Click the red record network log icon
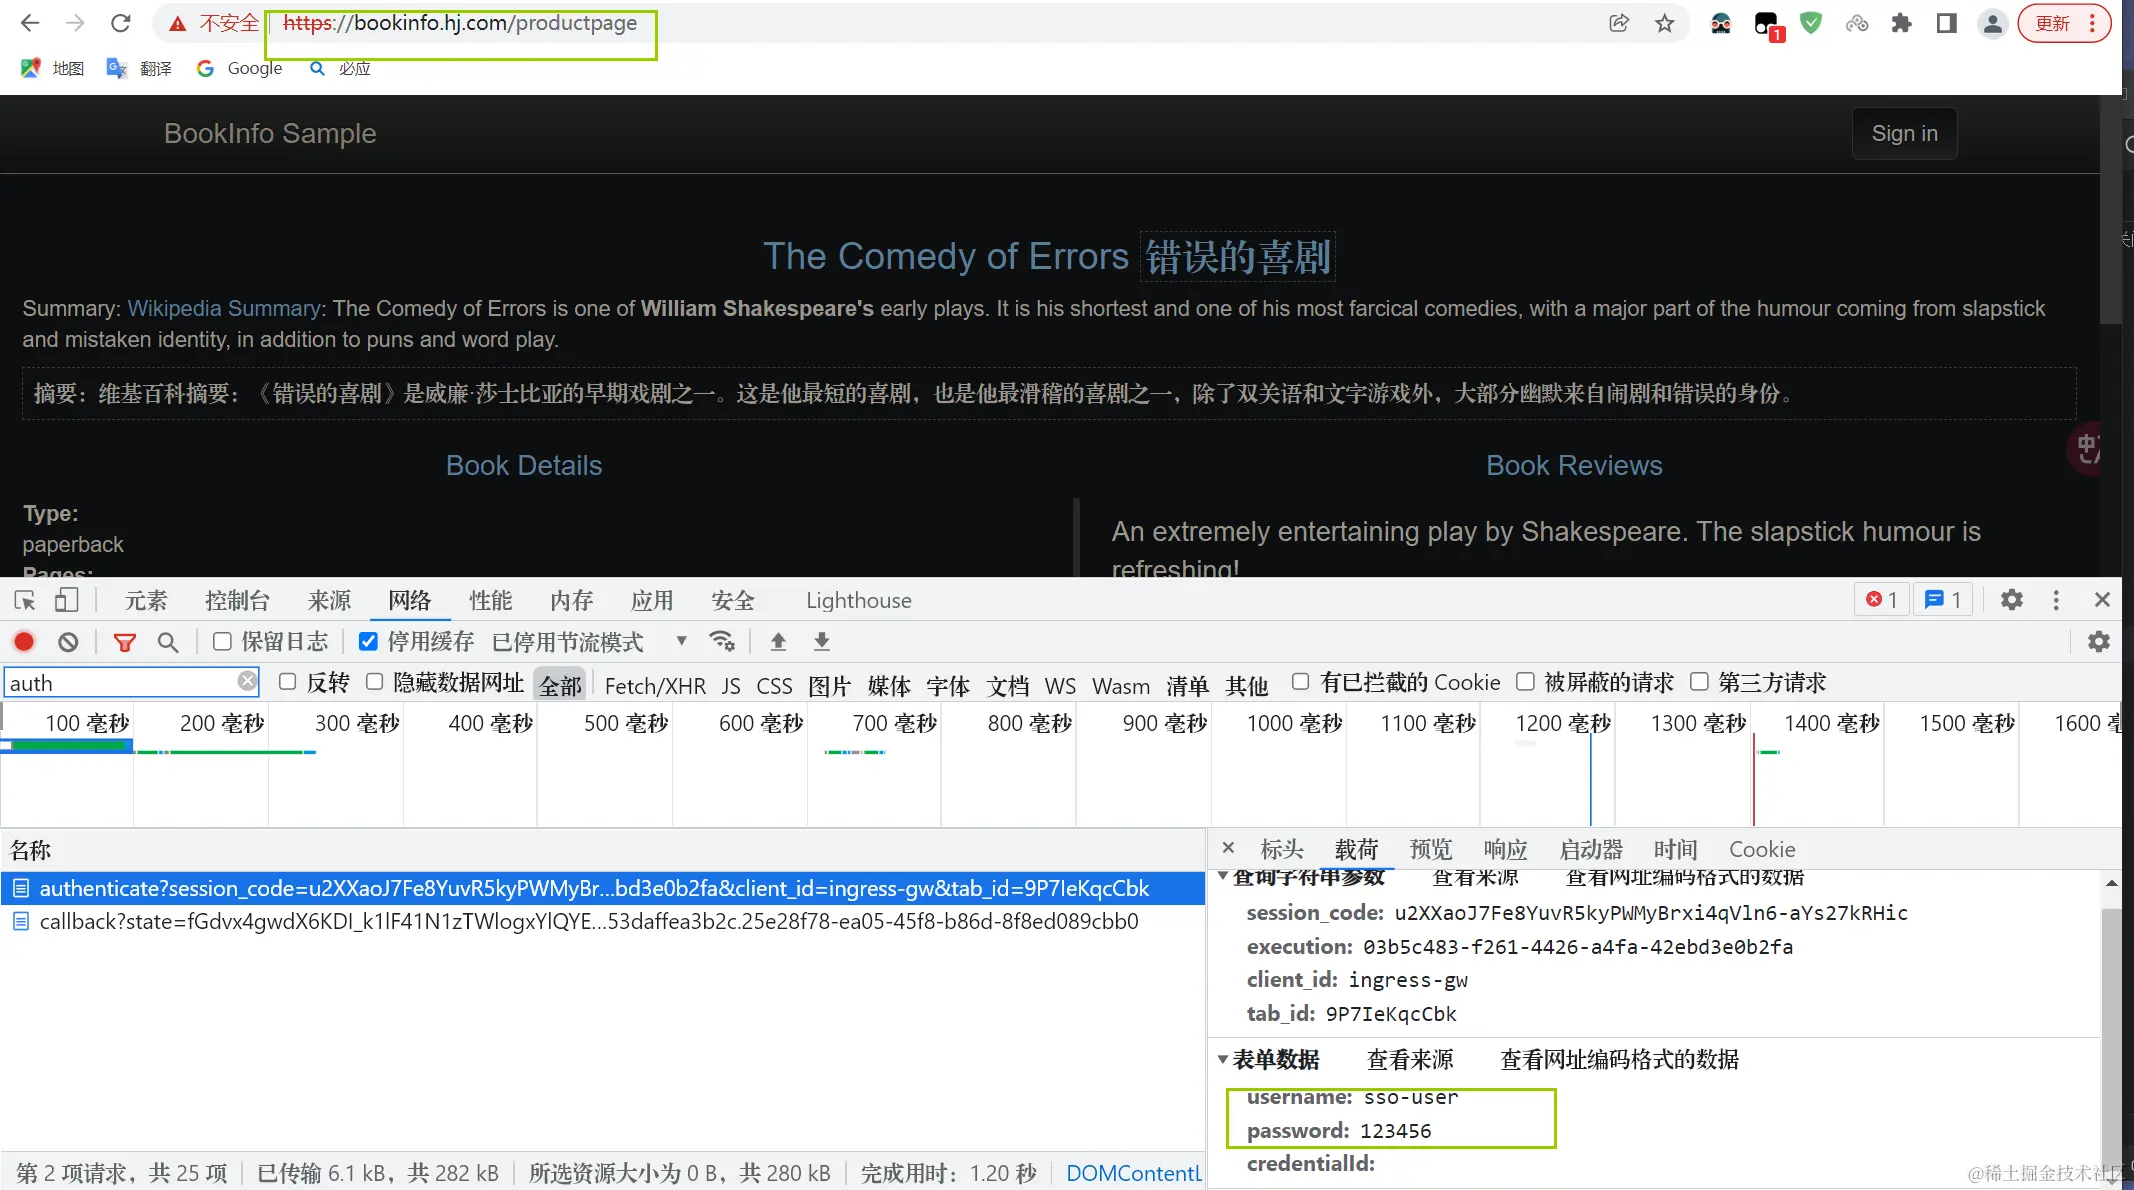2134x1190 pixels. pos(24,642)
